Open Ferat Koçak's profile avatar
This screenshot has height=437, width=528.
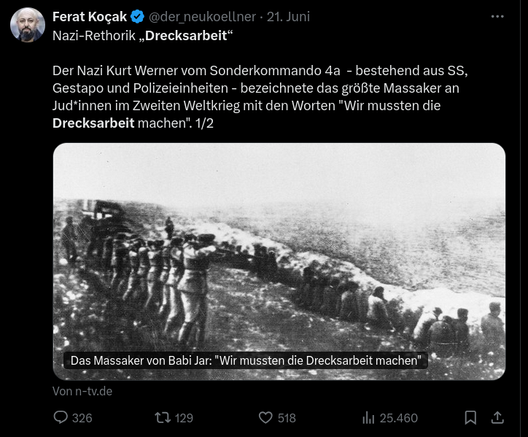27,25
